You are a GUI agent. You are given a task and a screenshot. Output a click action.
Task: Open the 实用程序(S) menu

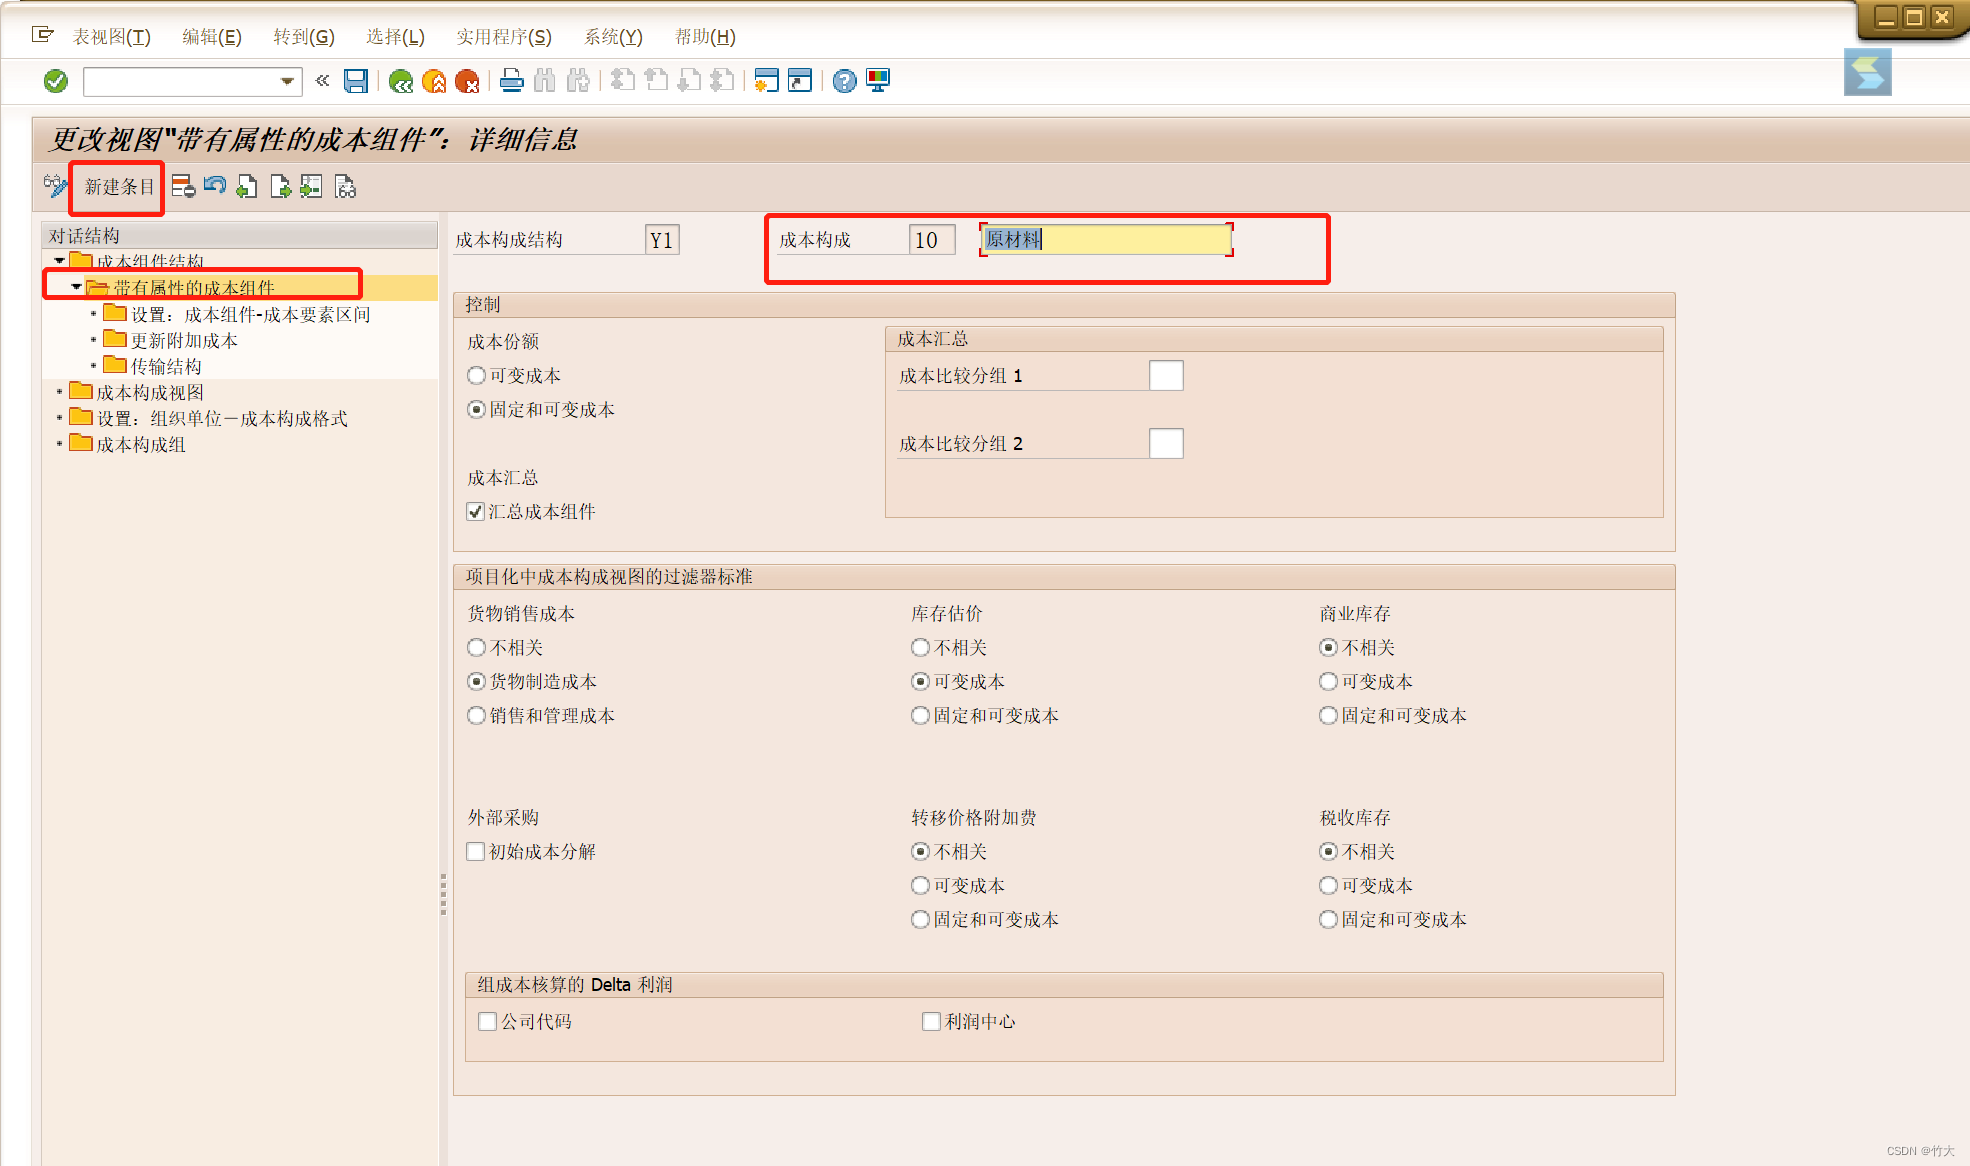coord(503,37)
